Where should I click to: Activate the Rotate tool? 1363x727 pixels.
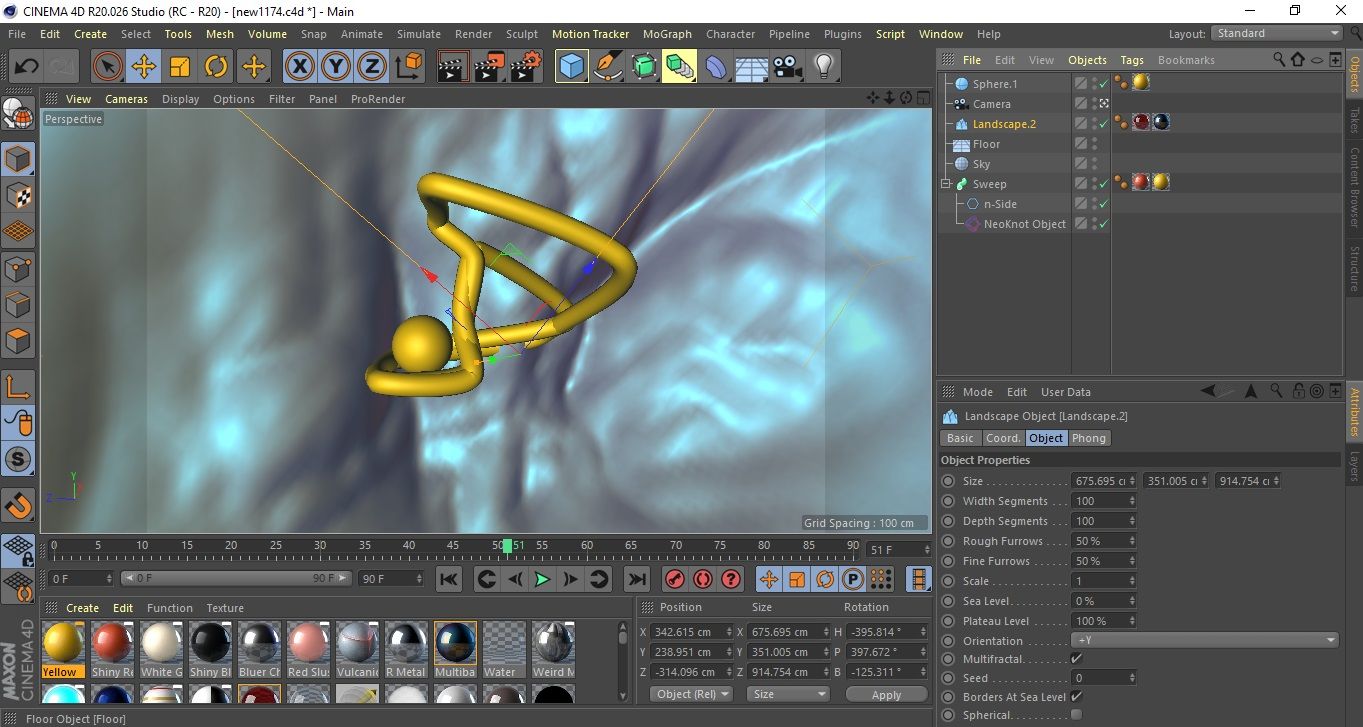pos(216,67)
